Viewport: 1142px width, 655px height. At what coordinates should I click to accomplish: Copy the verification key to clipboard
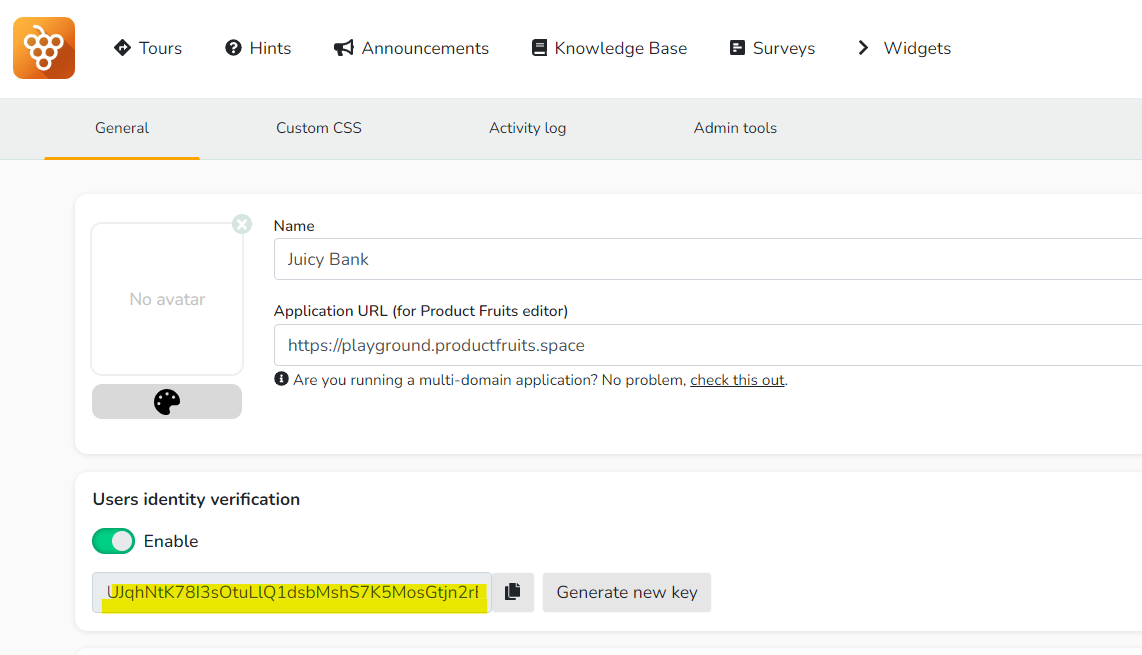[x=513, y=592]
